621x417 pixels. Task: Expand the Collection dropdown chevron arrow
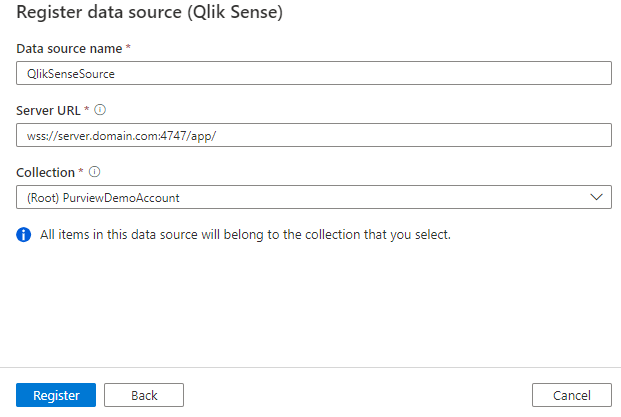[597, 197]
